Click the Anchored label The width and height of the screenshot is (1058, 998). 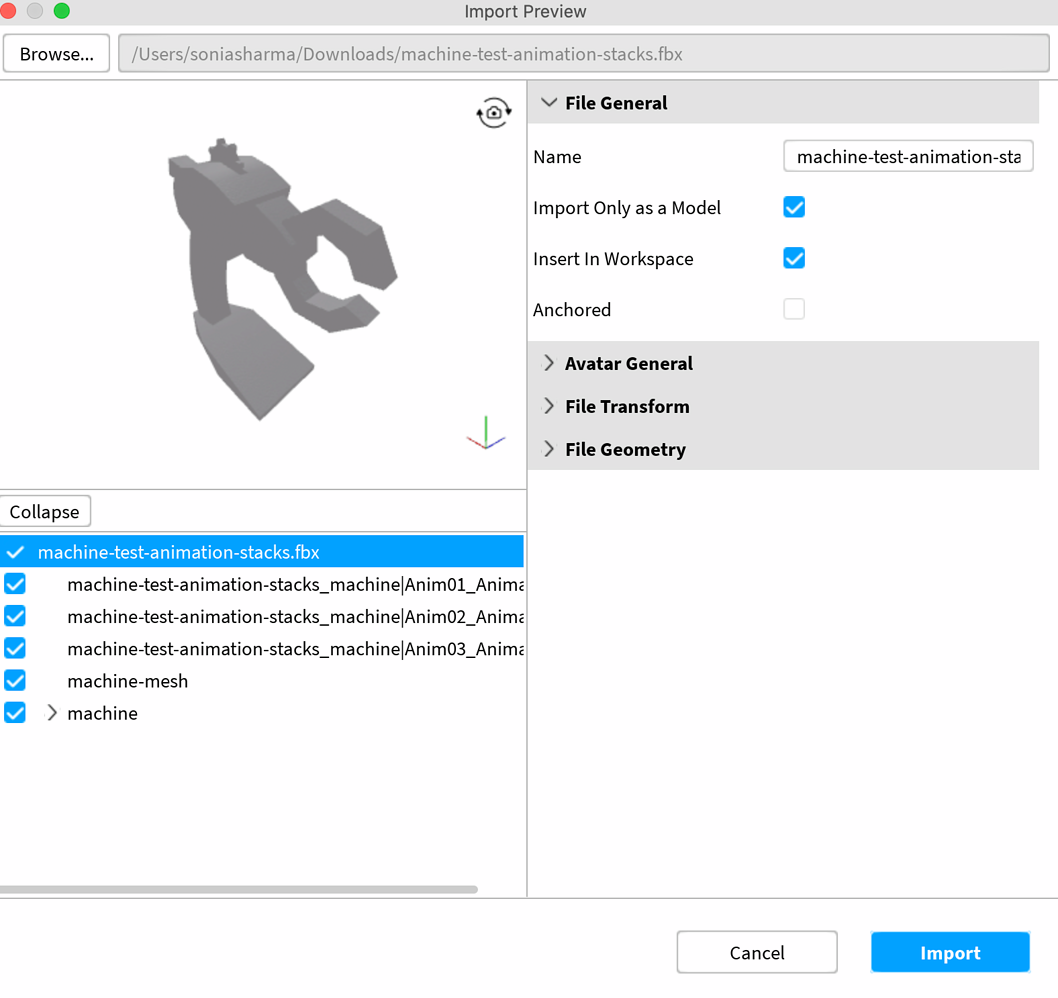572,310
